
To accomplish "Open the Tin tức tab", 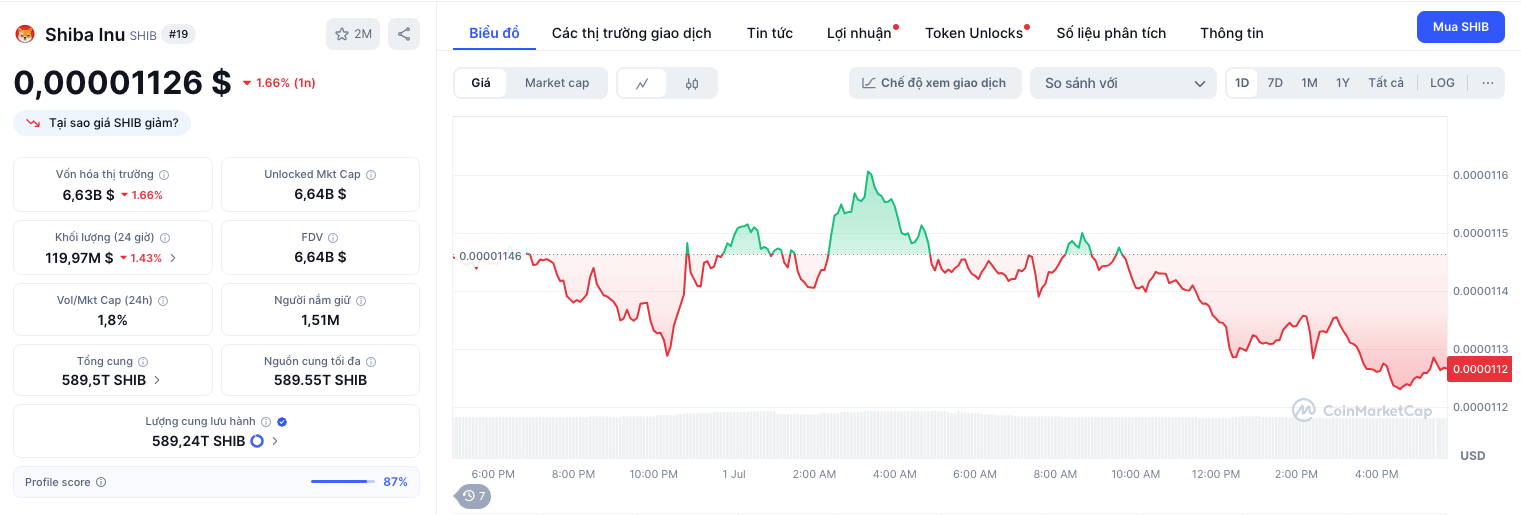I will coord(769,33).
